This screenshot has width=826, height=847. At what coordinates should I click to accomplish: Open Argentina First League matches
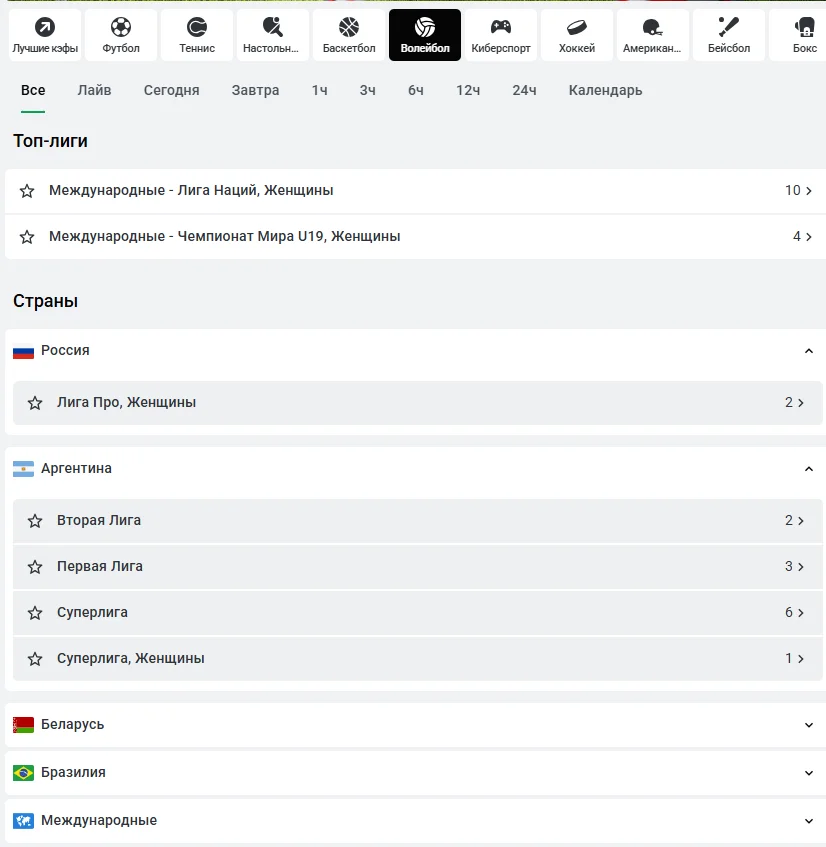coord(100,567)
